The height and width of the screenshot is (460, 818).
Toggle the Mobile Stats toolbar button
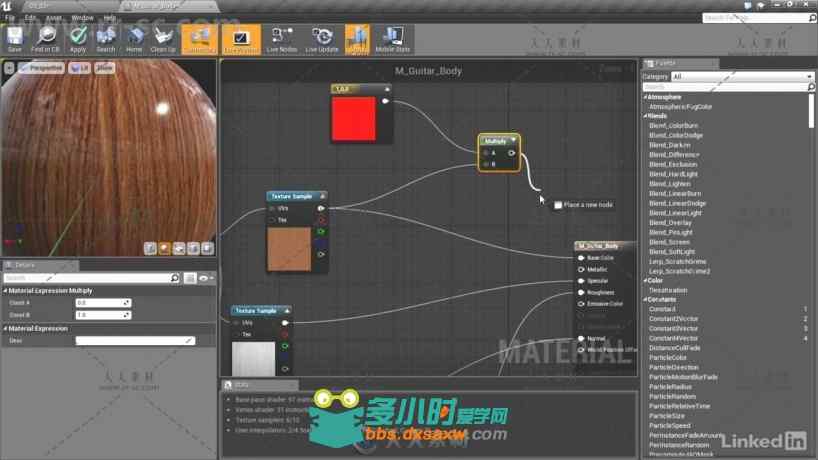(392, 40)
